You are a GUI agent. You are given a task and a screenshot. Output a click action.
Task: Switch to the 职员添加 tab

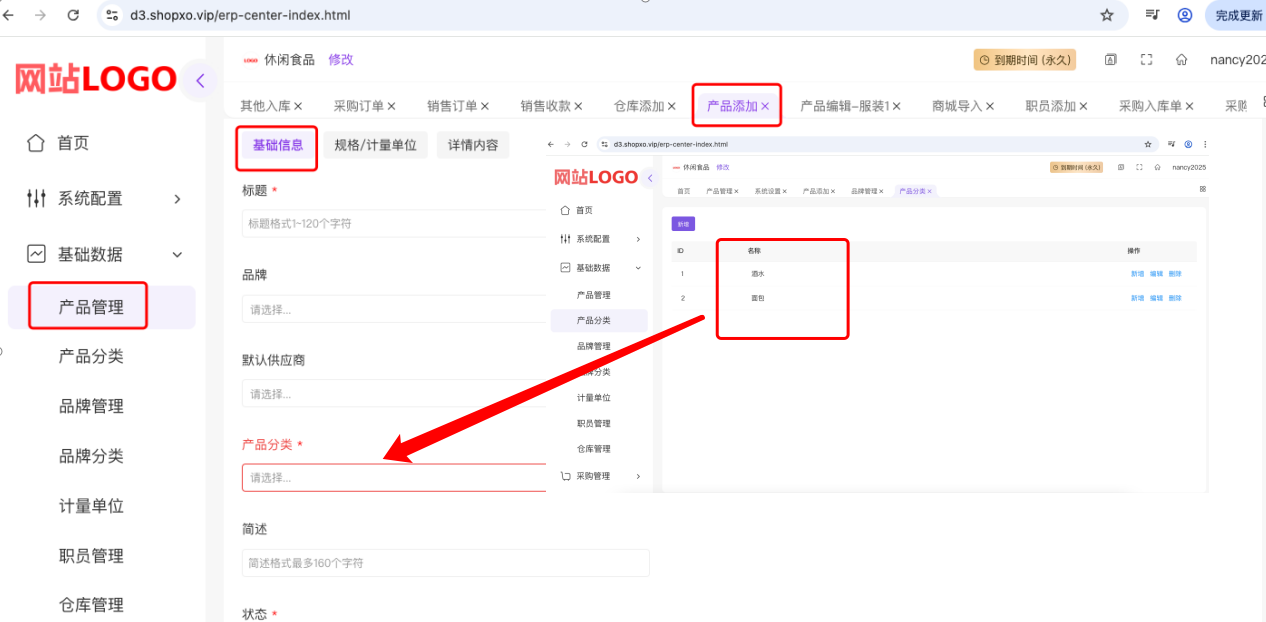[x=1050, y=106]
